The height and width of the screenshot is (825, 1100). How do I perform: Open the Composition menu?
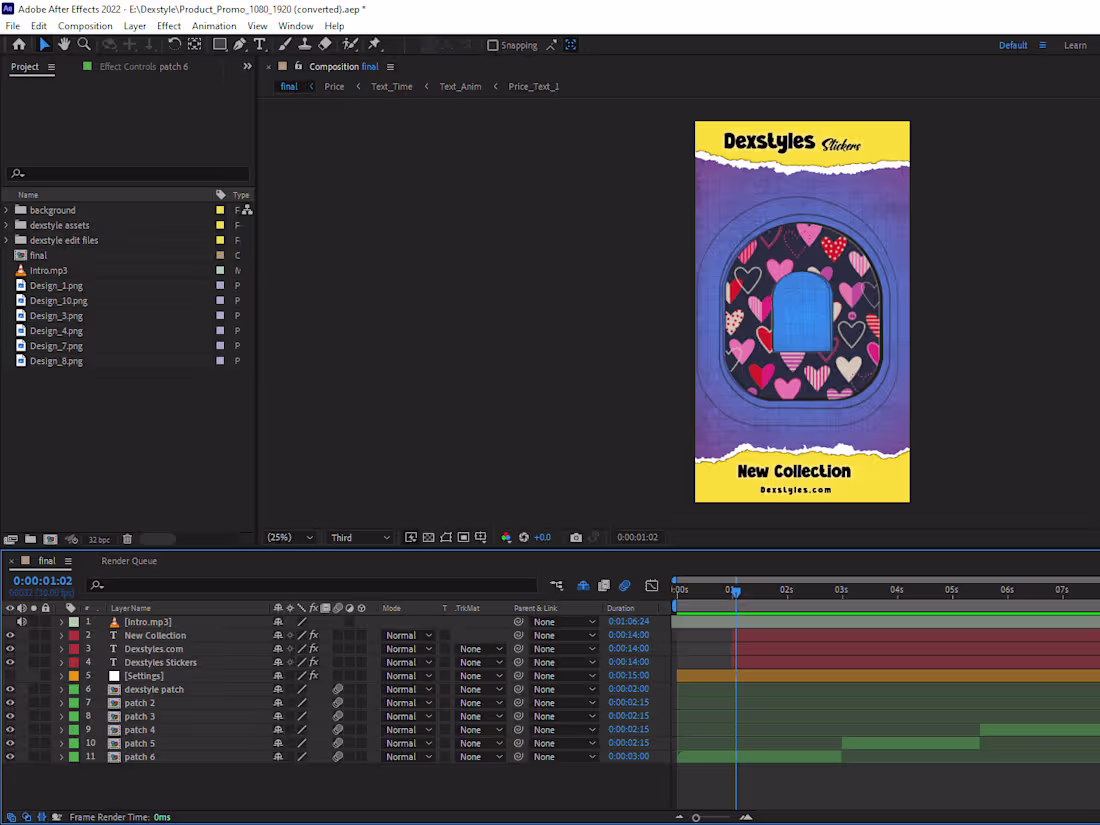85,26
